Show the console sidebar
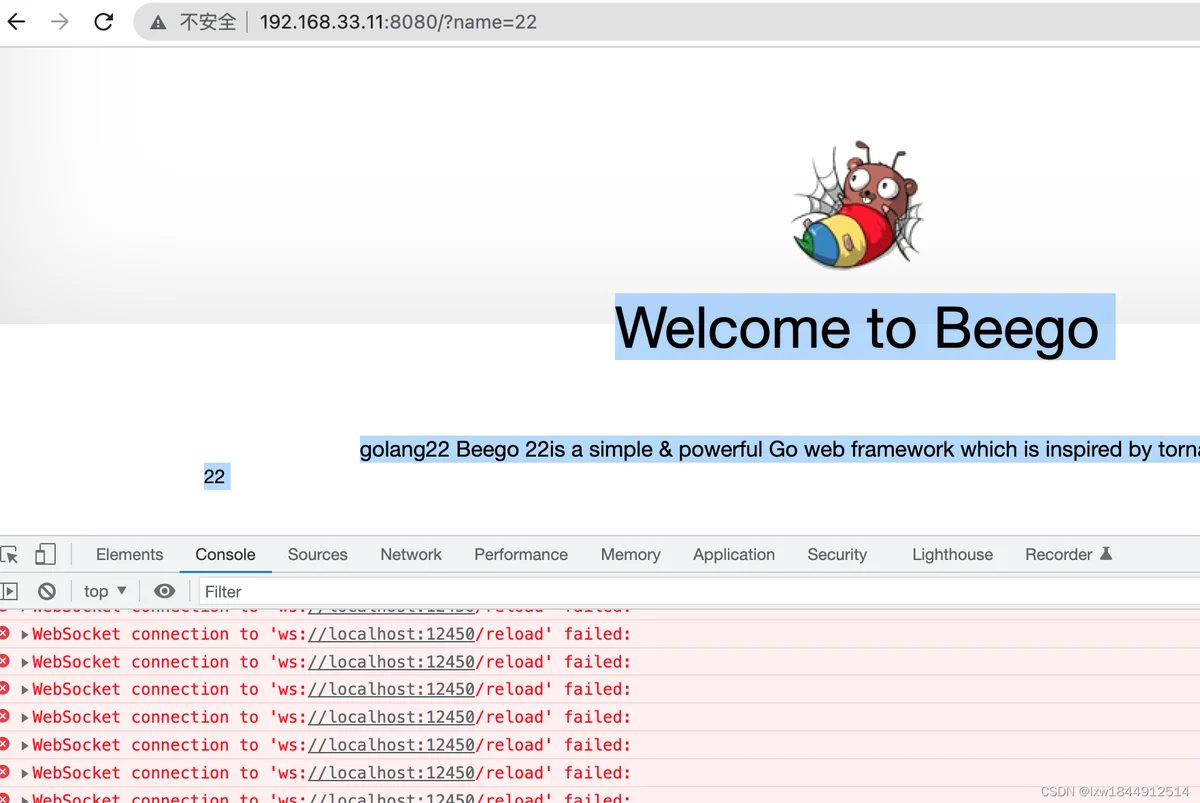Screen dimensions: 1200x803 pyautogui.click(x=9, y=591)
